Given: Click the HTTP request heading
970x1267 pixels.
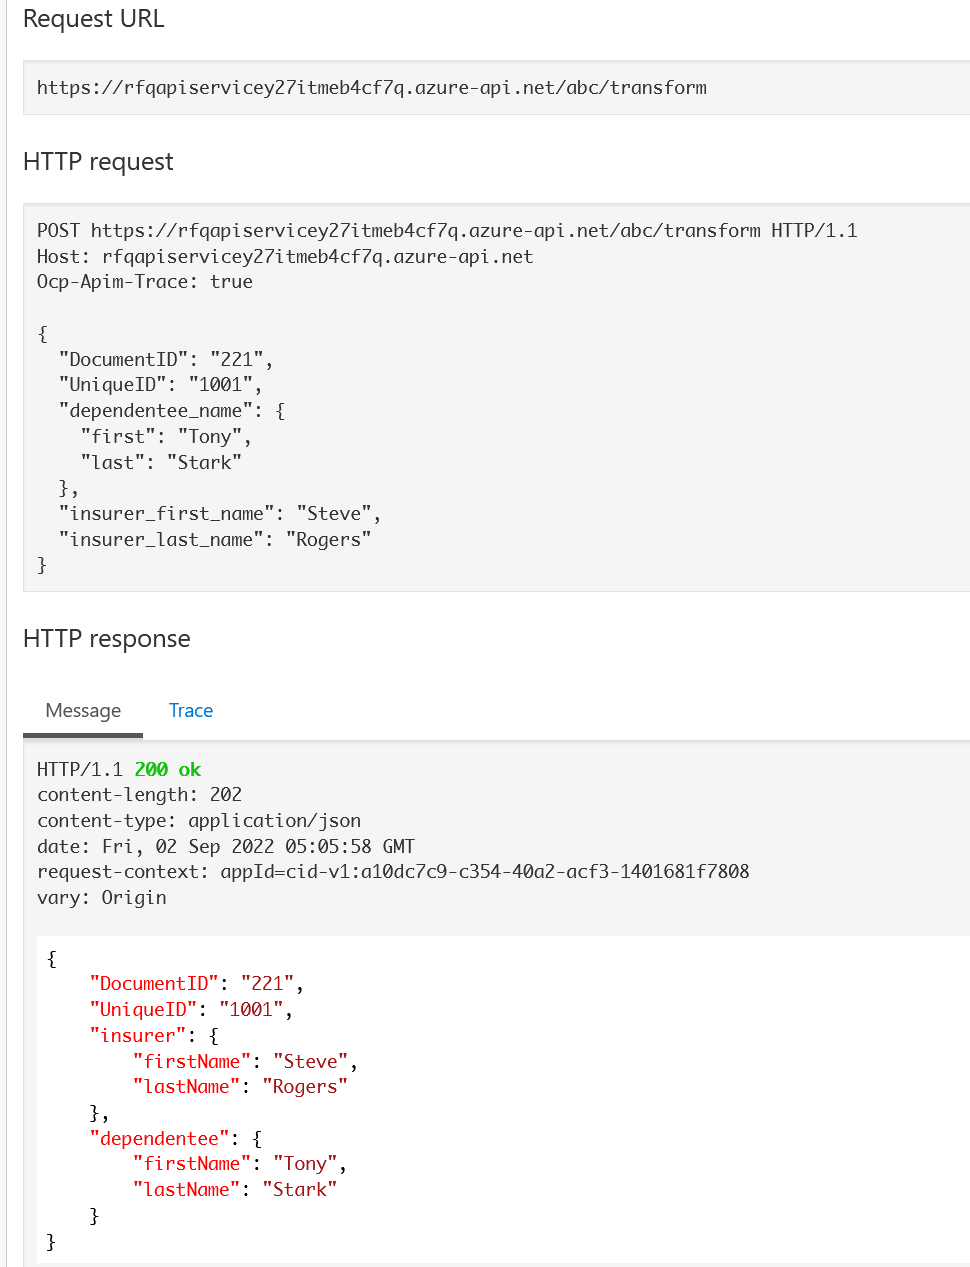Looking at the screenshot, I should [98, 162].
